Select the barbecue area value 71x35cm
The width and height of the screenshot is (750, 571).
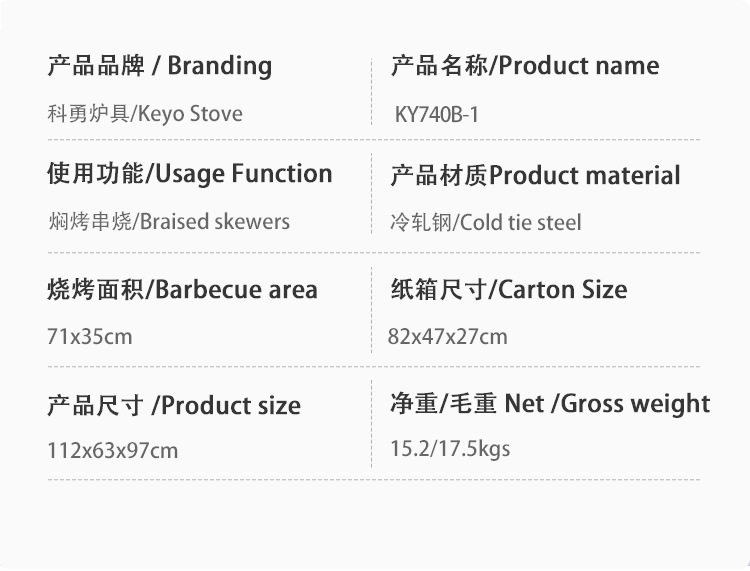coord(89,336)
